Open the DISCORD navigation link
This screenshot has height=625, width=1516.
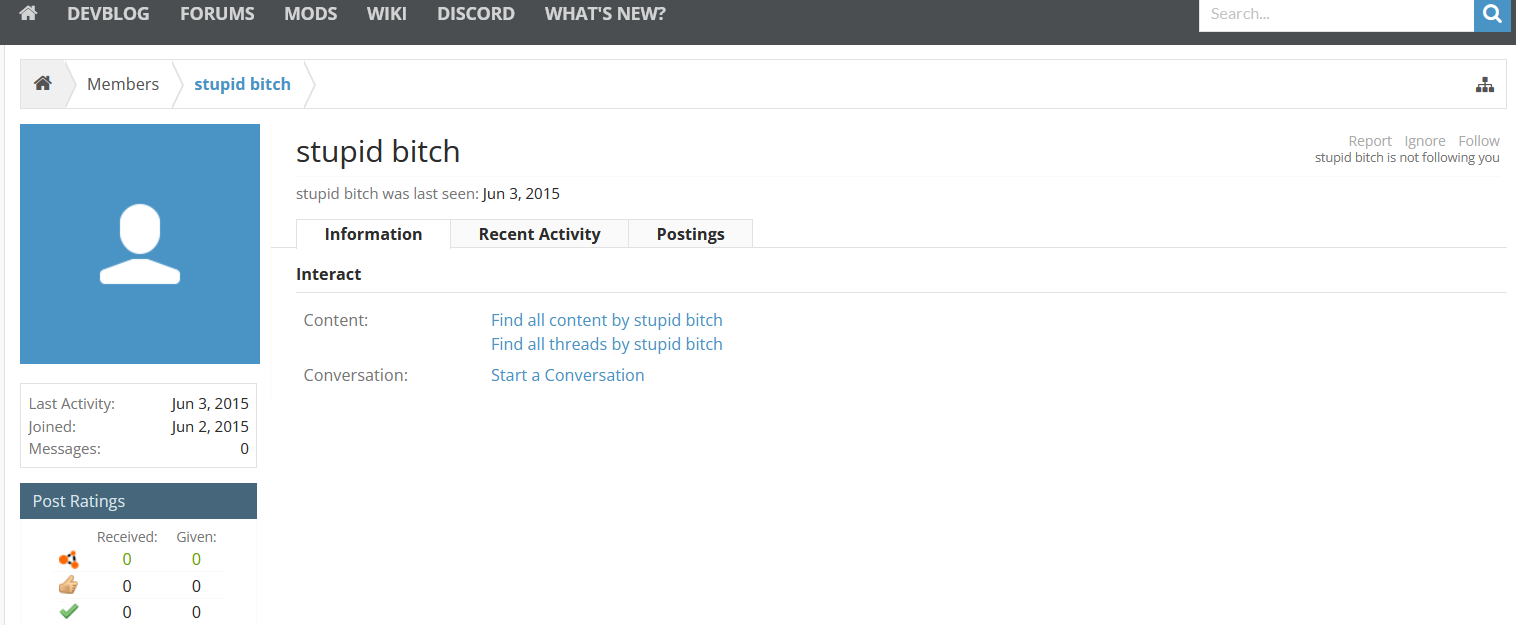(x=476, y=14)
